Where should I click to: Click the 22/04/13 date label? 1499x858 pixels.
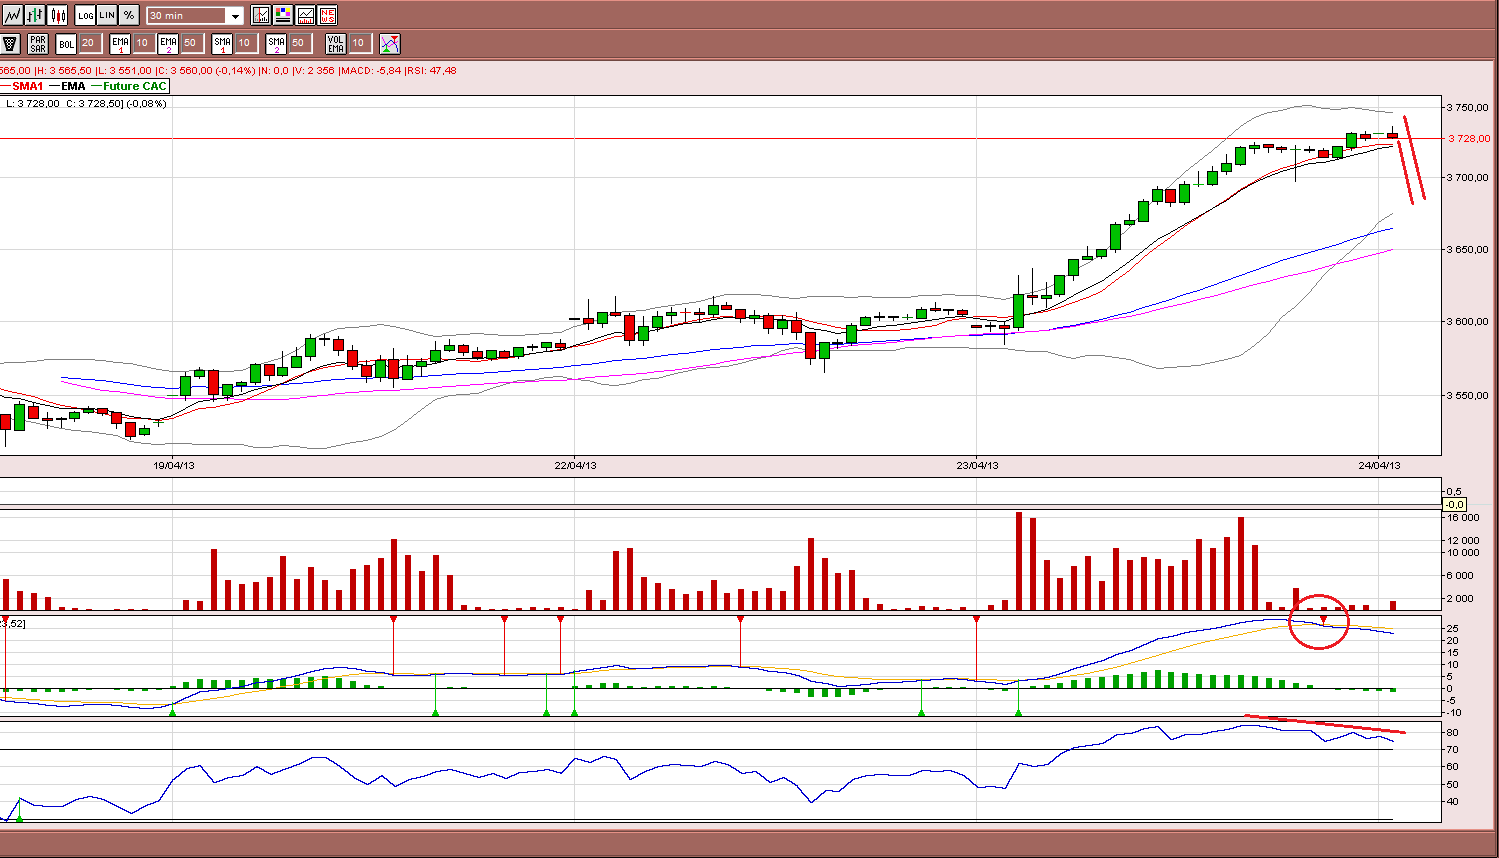tap(576, 465)
